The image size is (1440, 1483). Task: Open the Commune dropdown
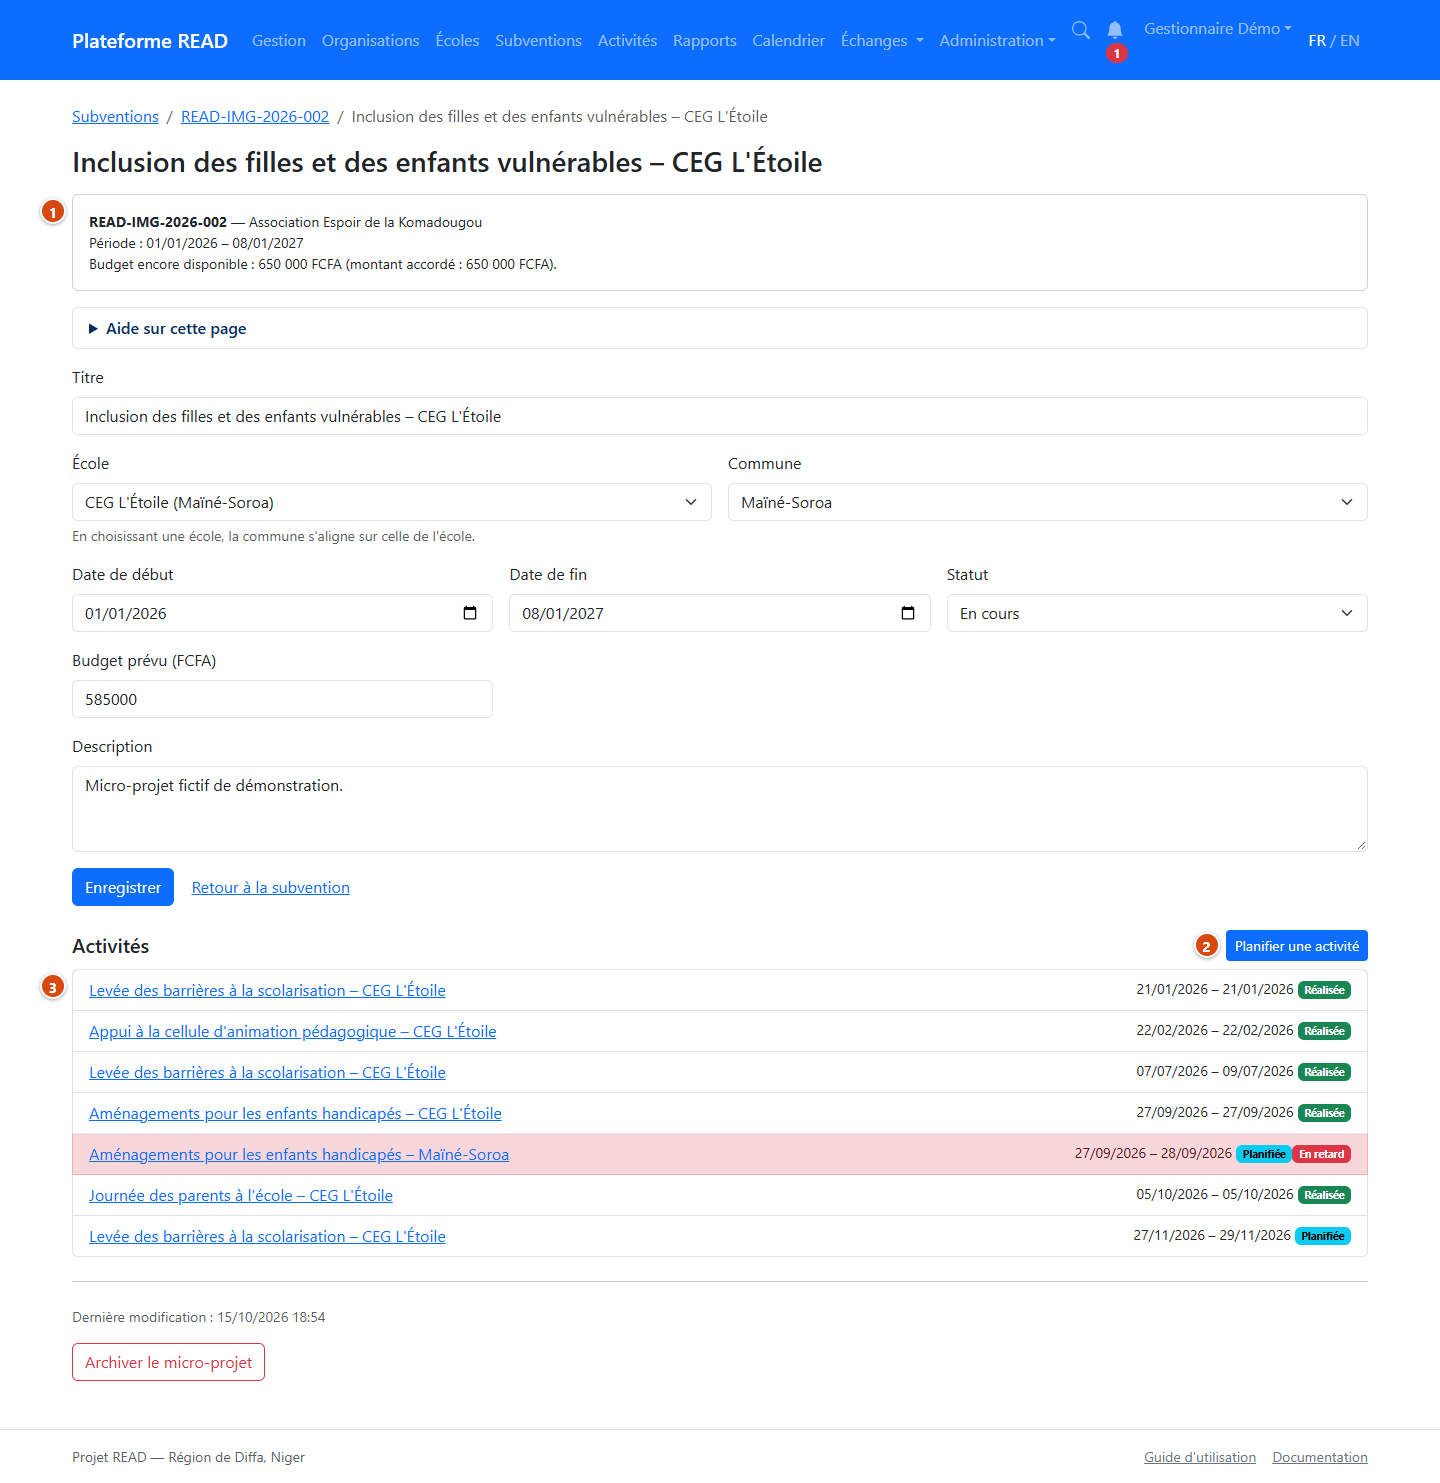[x=1048, y=502]
